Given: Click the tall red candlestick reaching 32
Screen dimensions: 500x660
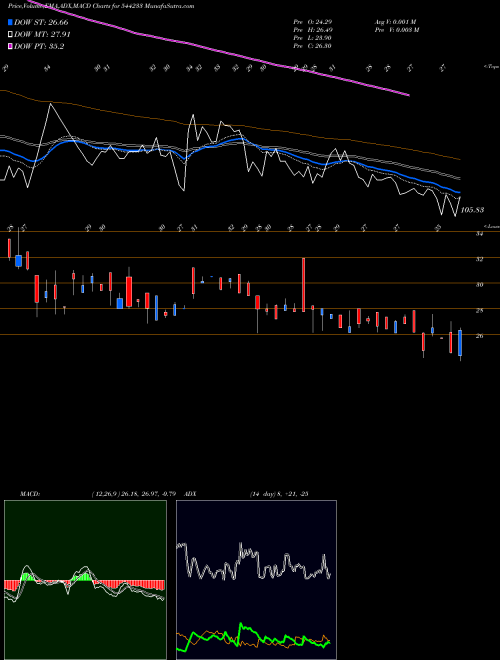Looking at the screenshot, I should 303,285.
